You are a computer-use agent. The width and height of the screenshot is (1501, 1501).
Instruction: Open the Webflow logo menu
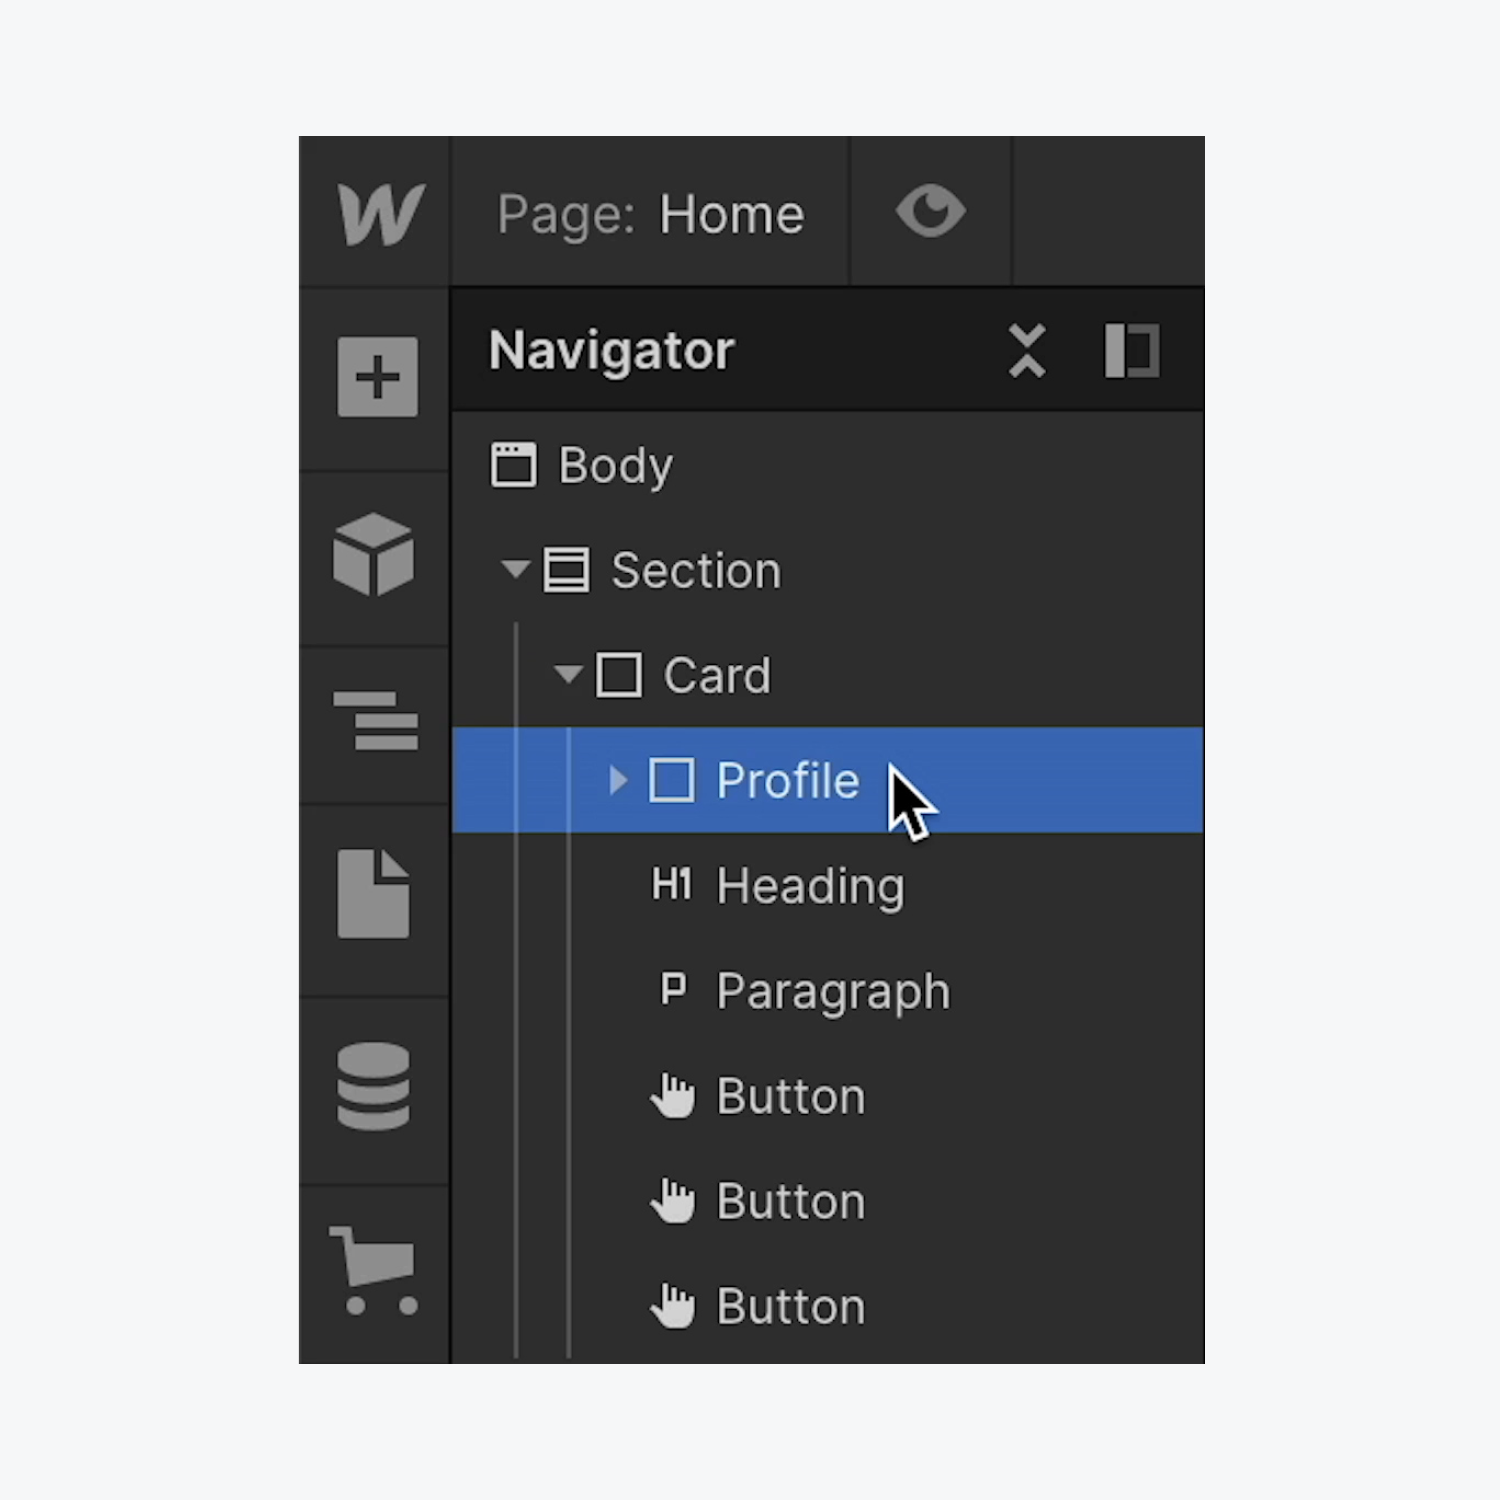[x=380, y=213]
